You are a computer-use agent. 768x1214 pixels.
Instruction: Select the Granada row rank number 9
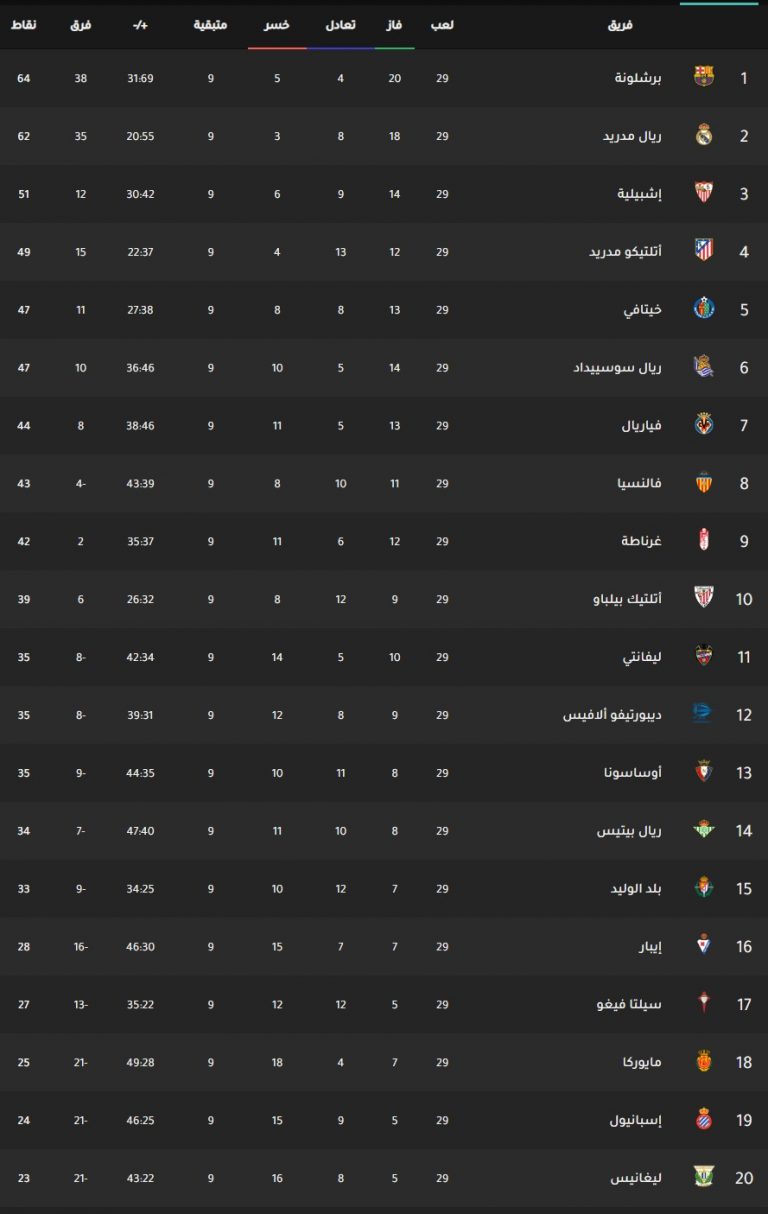tap(744, 541)
